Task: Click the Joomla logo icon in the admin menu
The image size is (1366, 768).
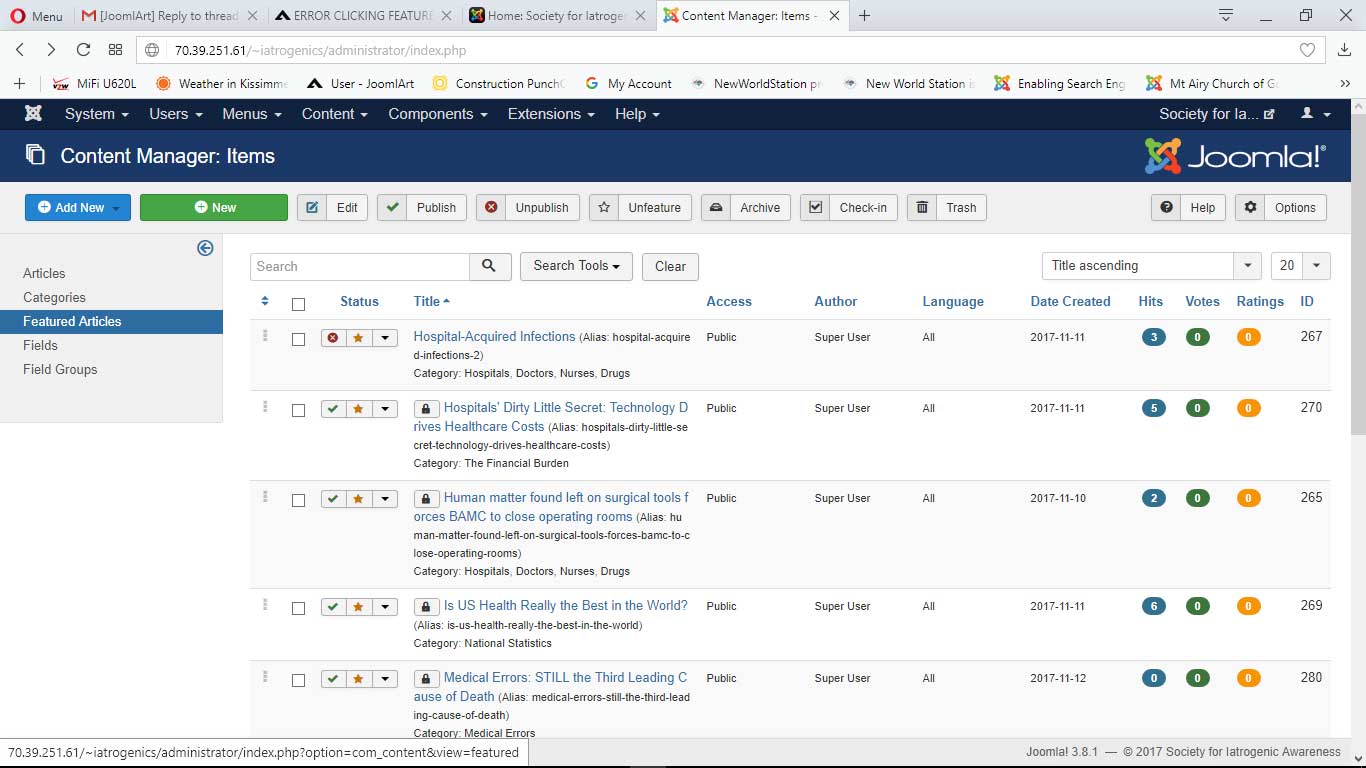Action: [33, 114]
